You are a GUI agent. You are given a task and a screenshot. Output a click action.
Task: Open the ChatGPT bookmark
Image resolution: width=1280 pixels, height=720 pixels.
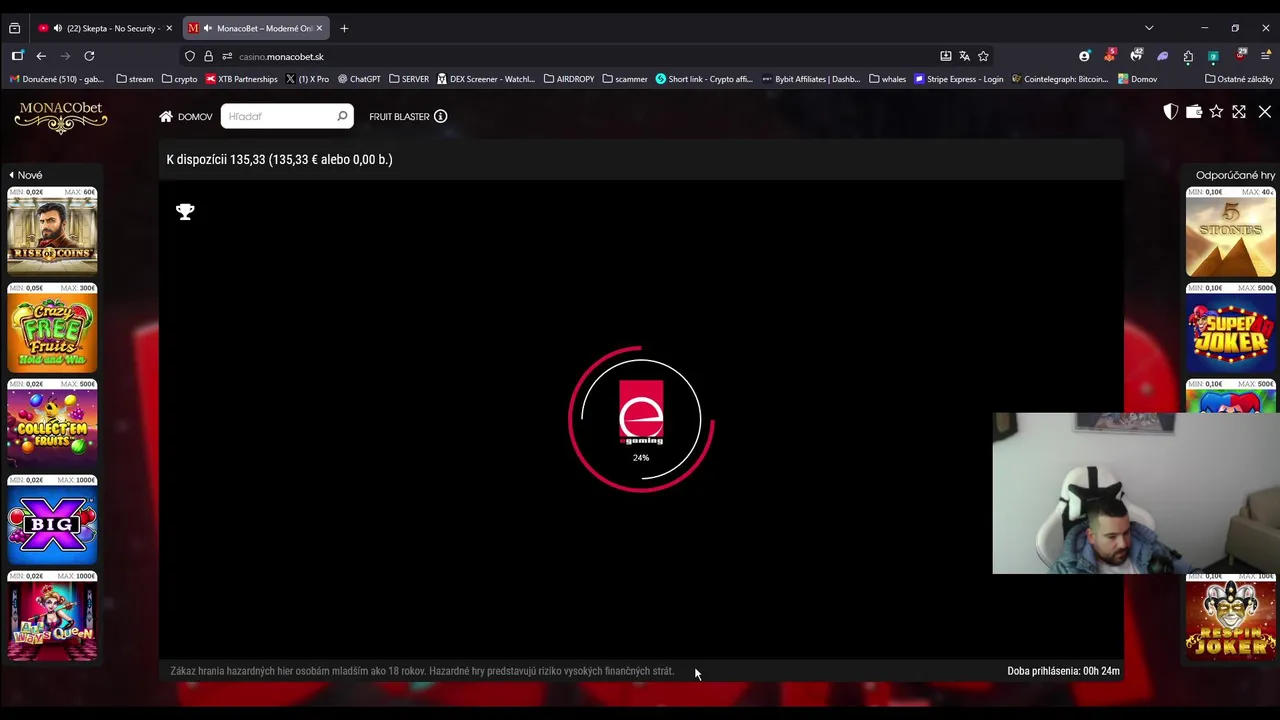pos(359,79)
